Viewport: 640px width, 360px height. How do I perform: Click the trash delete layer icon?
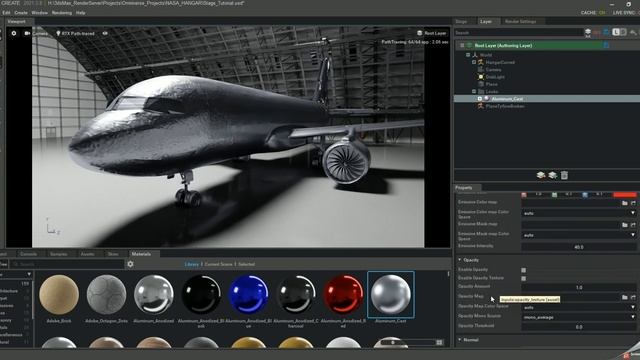pyautogui.click(x=564, y=175)
